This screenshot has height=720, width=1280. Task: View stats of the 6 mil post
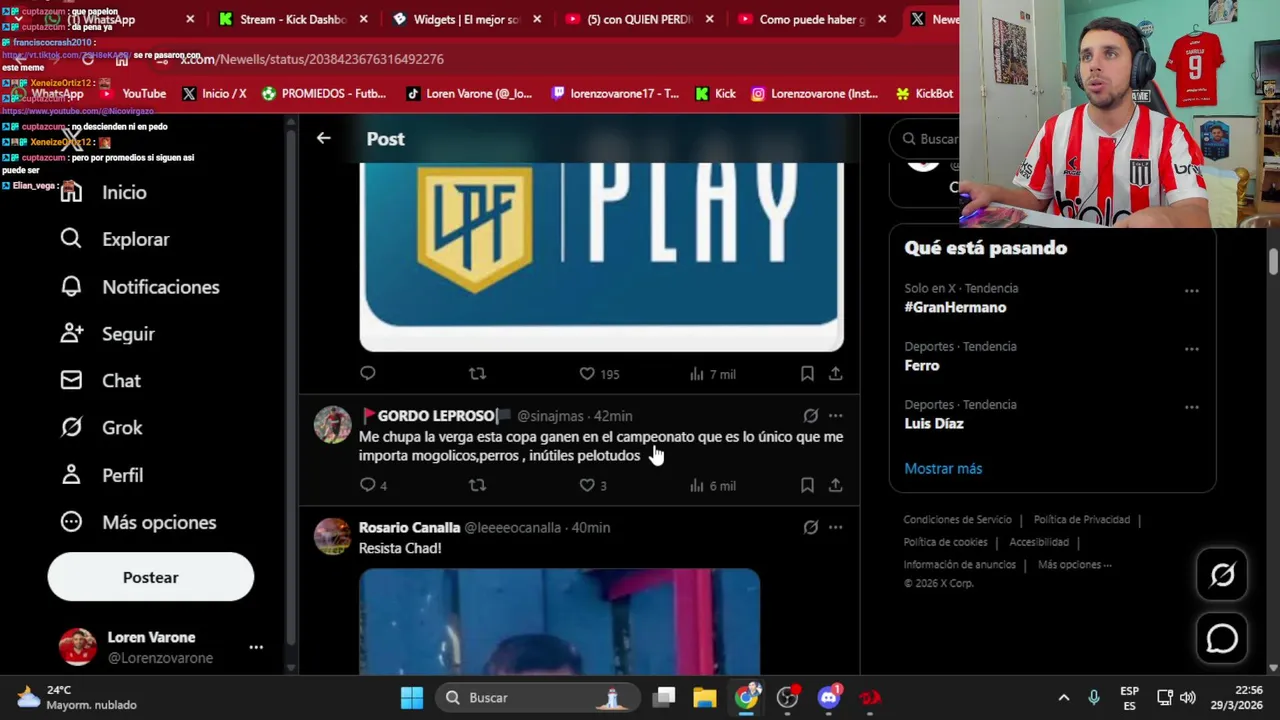pyautogui.click(x=712, y=485)
